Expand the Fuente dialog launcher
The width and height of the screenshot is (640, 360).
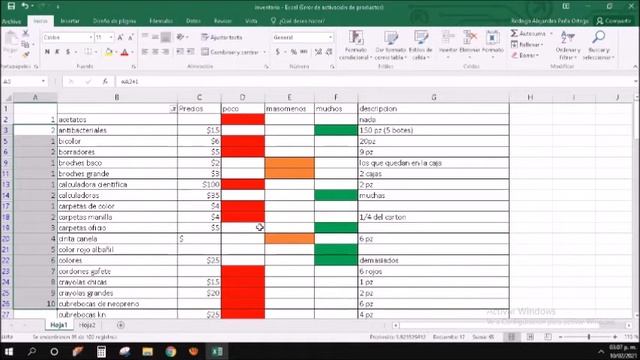pos(133,66)
